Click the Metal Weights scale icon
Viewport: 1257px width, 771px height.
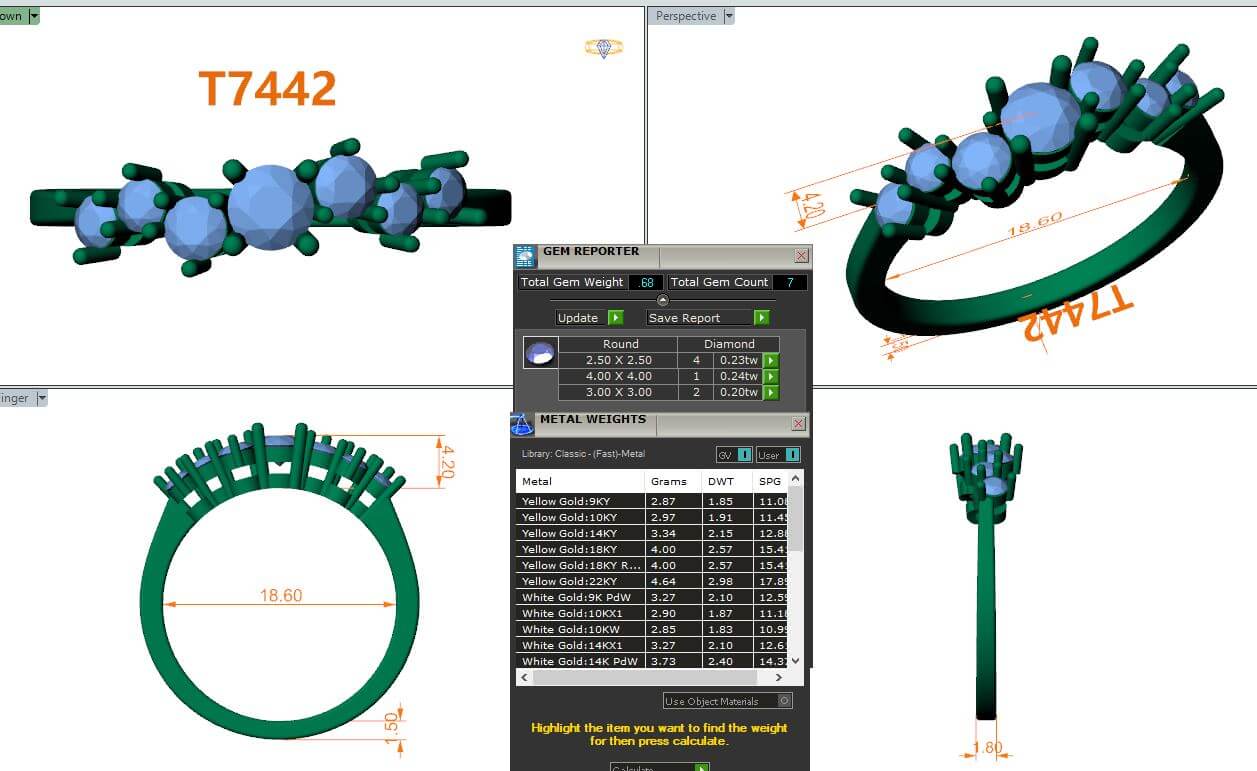522,425
